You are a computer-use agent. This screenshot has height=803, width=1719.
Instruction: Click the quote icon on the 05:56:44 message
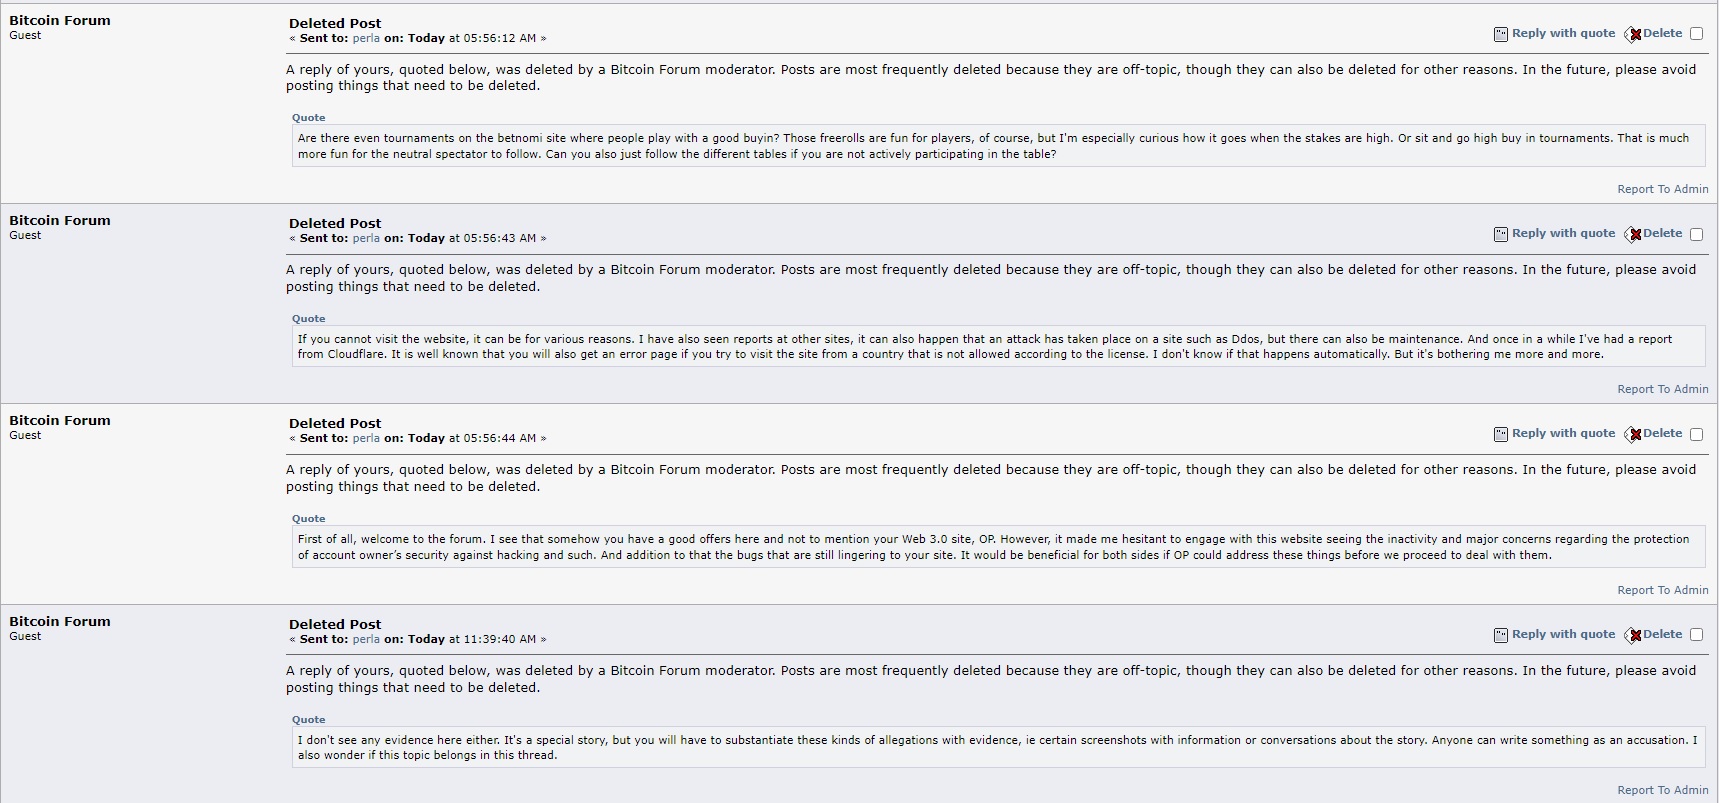click(1500, 434)
